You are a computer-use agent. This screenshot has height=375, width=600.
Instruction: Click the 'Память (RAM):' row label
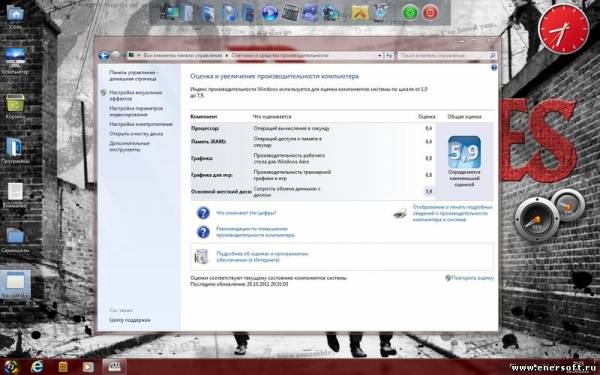[209, 142]
